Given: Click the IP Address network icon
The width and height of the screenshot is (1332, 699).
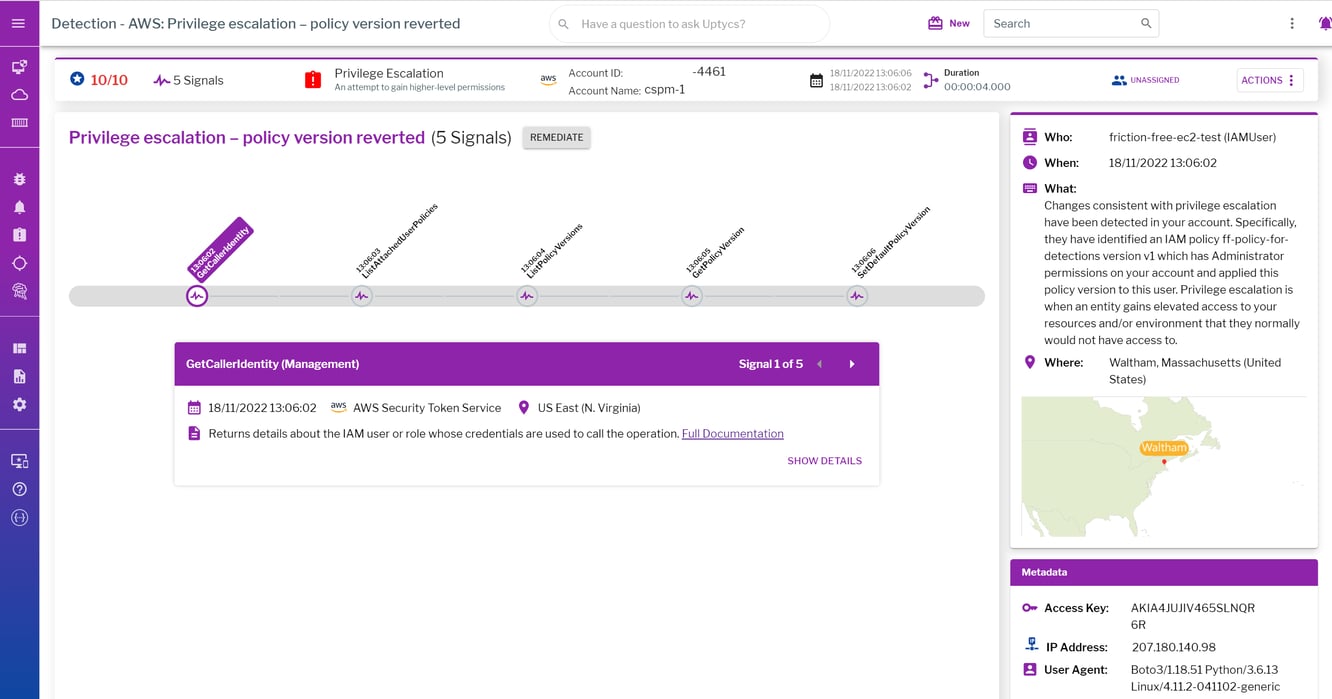Looking at the screenshot, I should coord(1030,645).
